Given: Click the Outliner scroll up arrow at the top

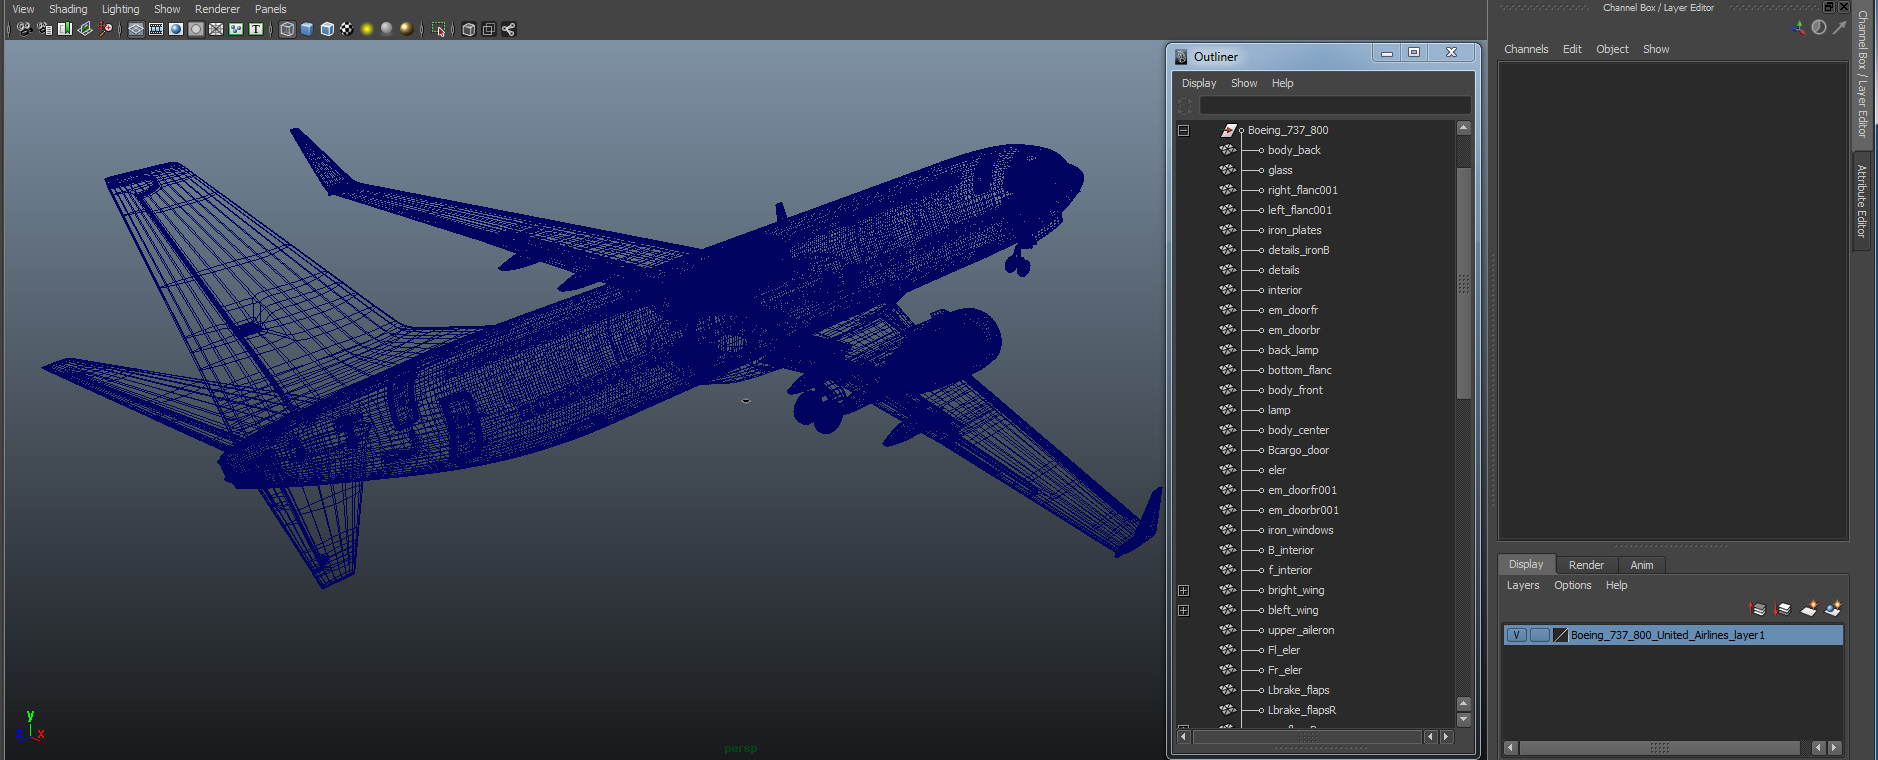Looking at the screenshot, I should pyautogui.click(x=1464, y=128).
